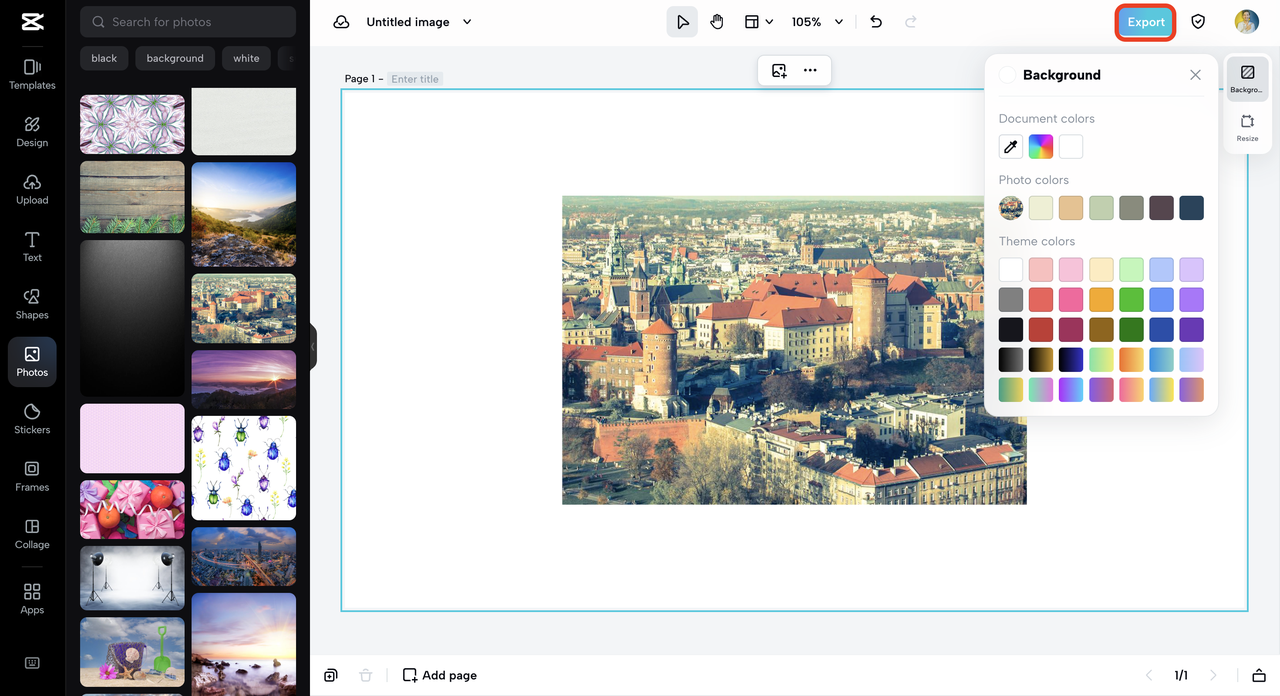Select the navy blue photo color swatch

1191,208
